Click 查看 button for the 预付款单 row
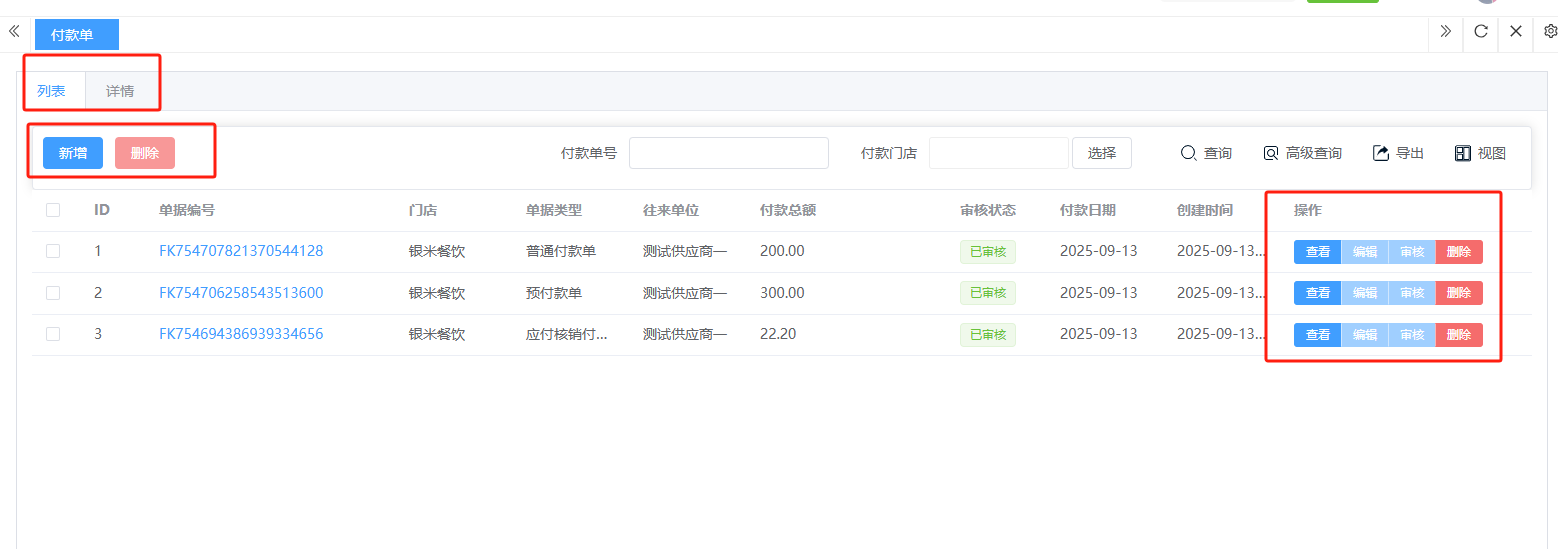This screenshot has height=549, width=1558. (1317, 293)
